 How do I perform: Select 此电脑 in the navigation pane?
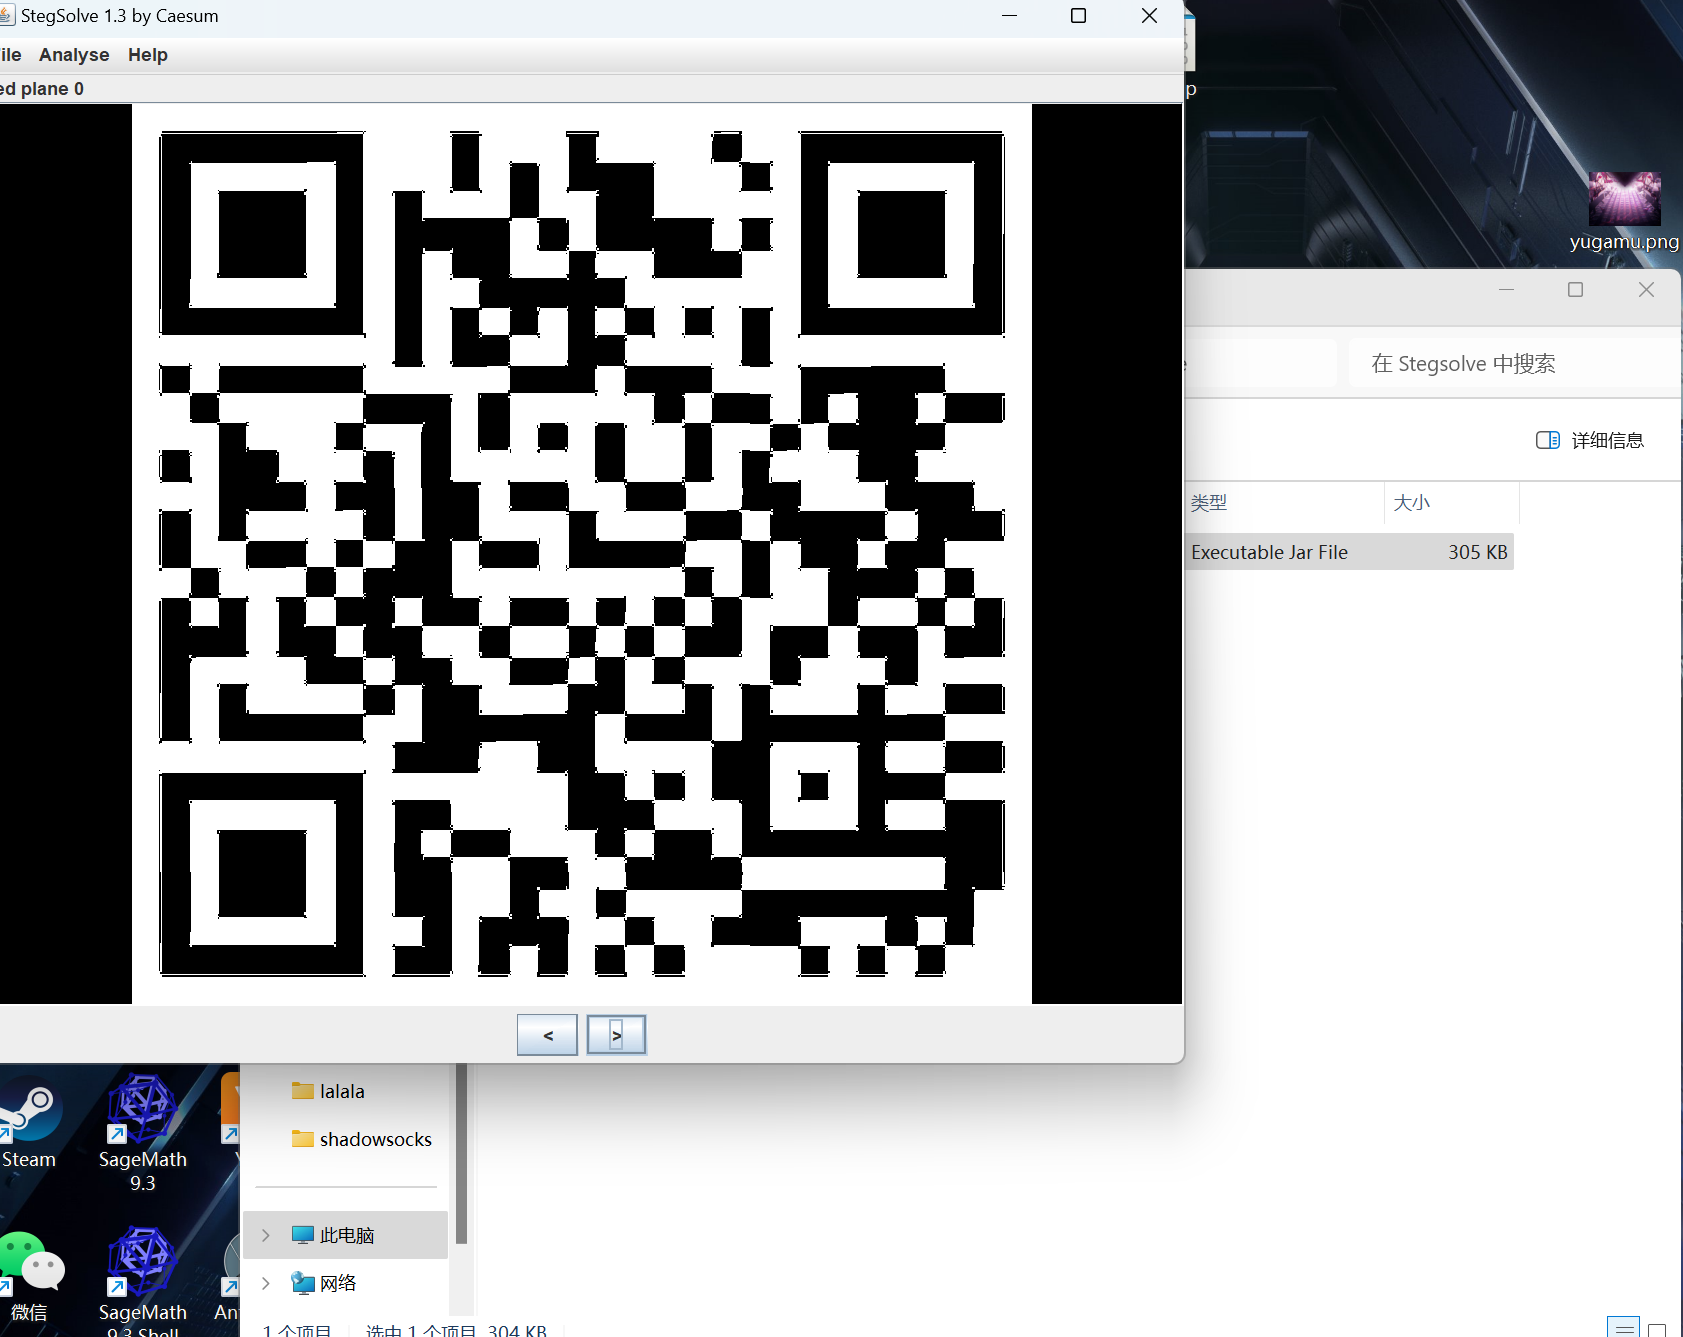346,1235
